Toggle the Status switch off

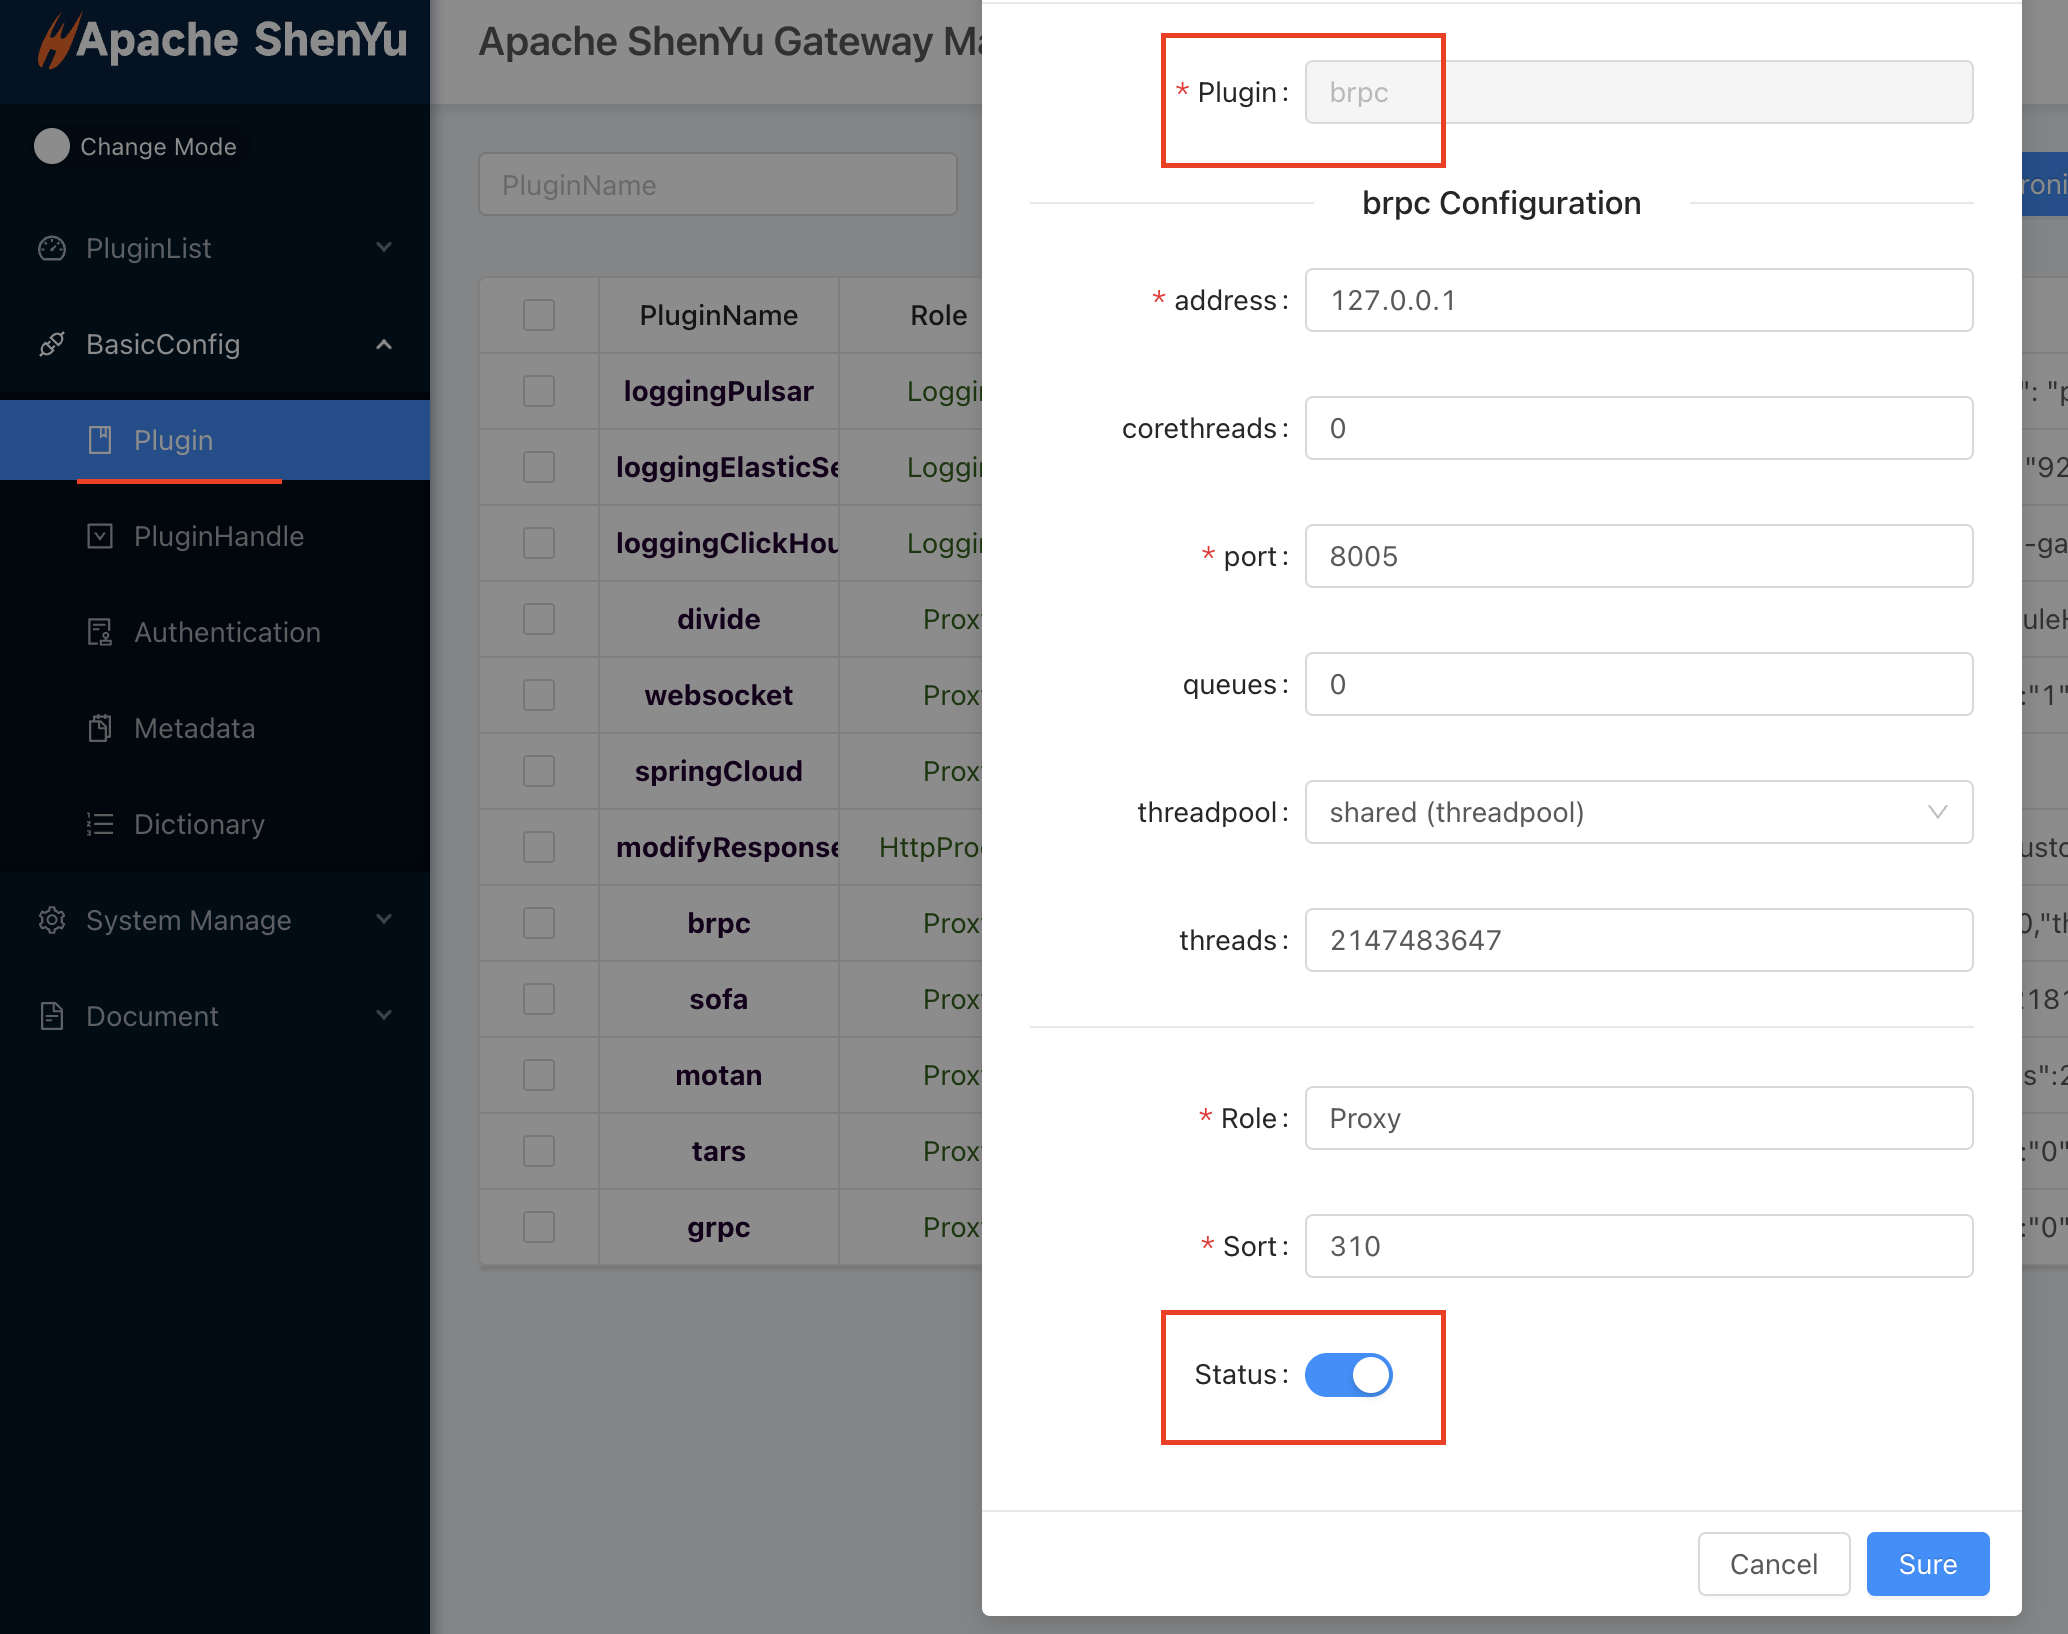[1348, 1374]
